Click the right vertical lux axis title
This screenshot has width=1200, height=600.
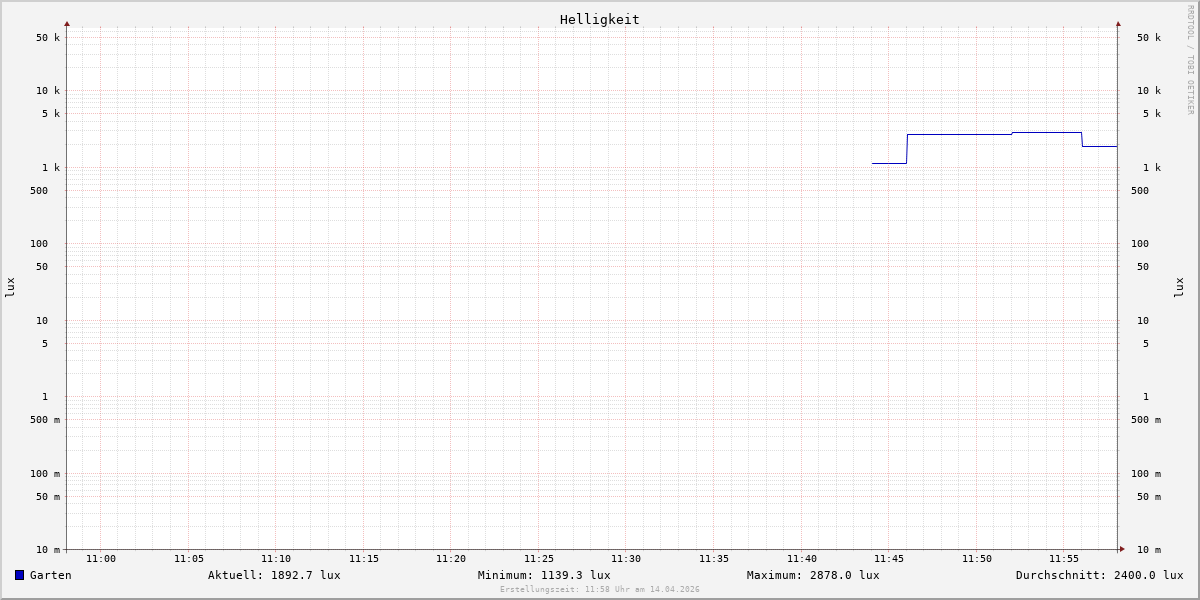coord(1179,287)
